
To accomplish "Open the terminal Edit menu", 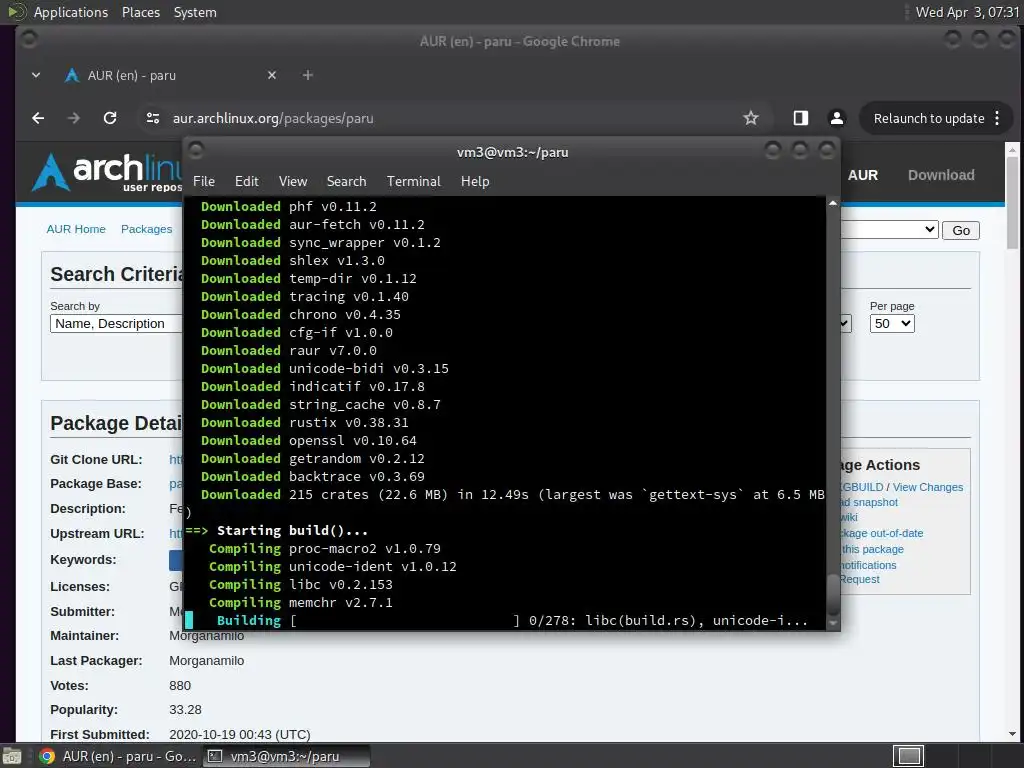I will 247,181.
